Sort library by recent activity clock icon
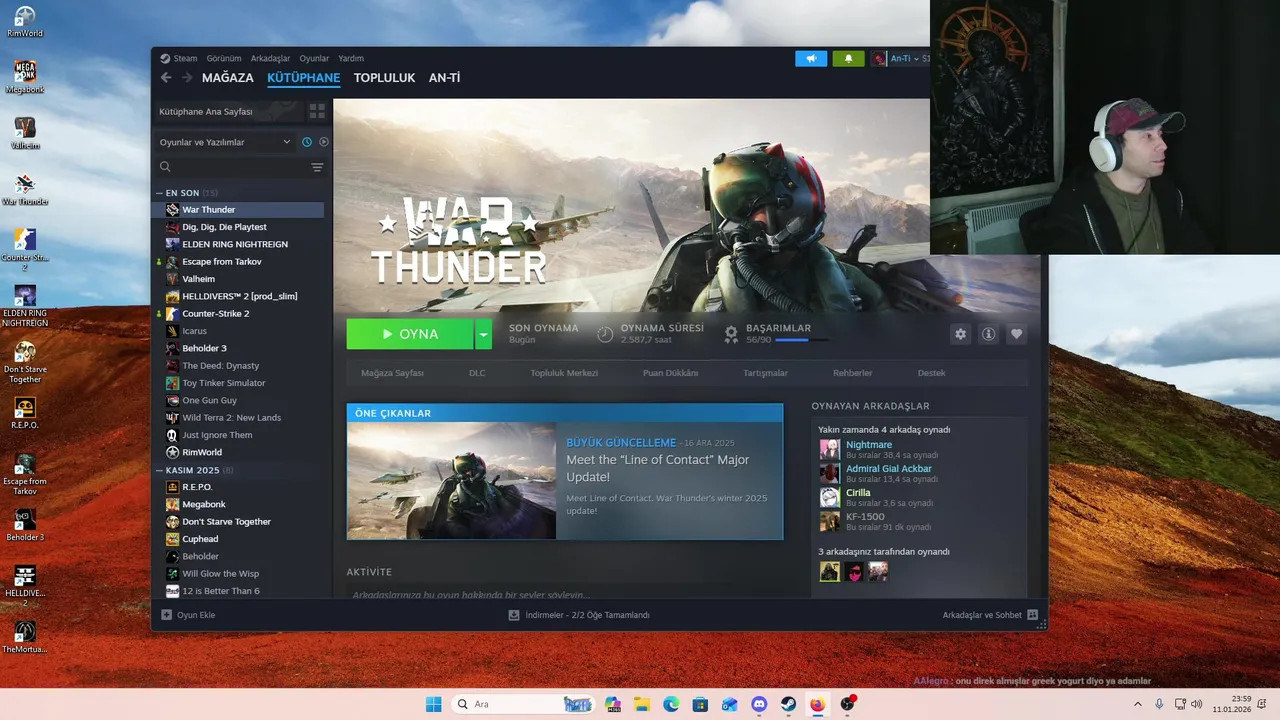Screen dimensions: 1280x720 307,142
